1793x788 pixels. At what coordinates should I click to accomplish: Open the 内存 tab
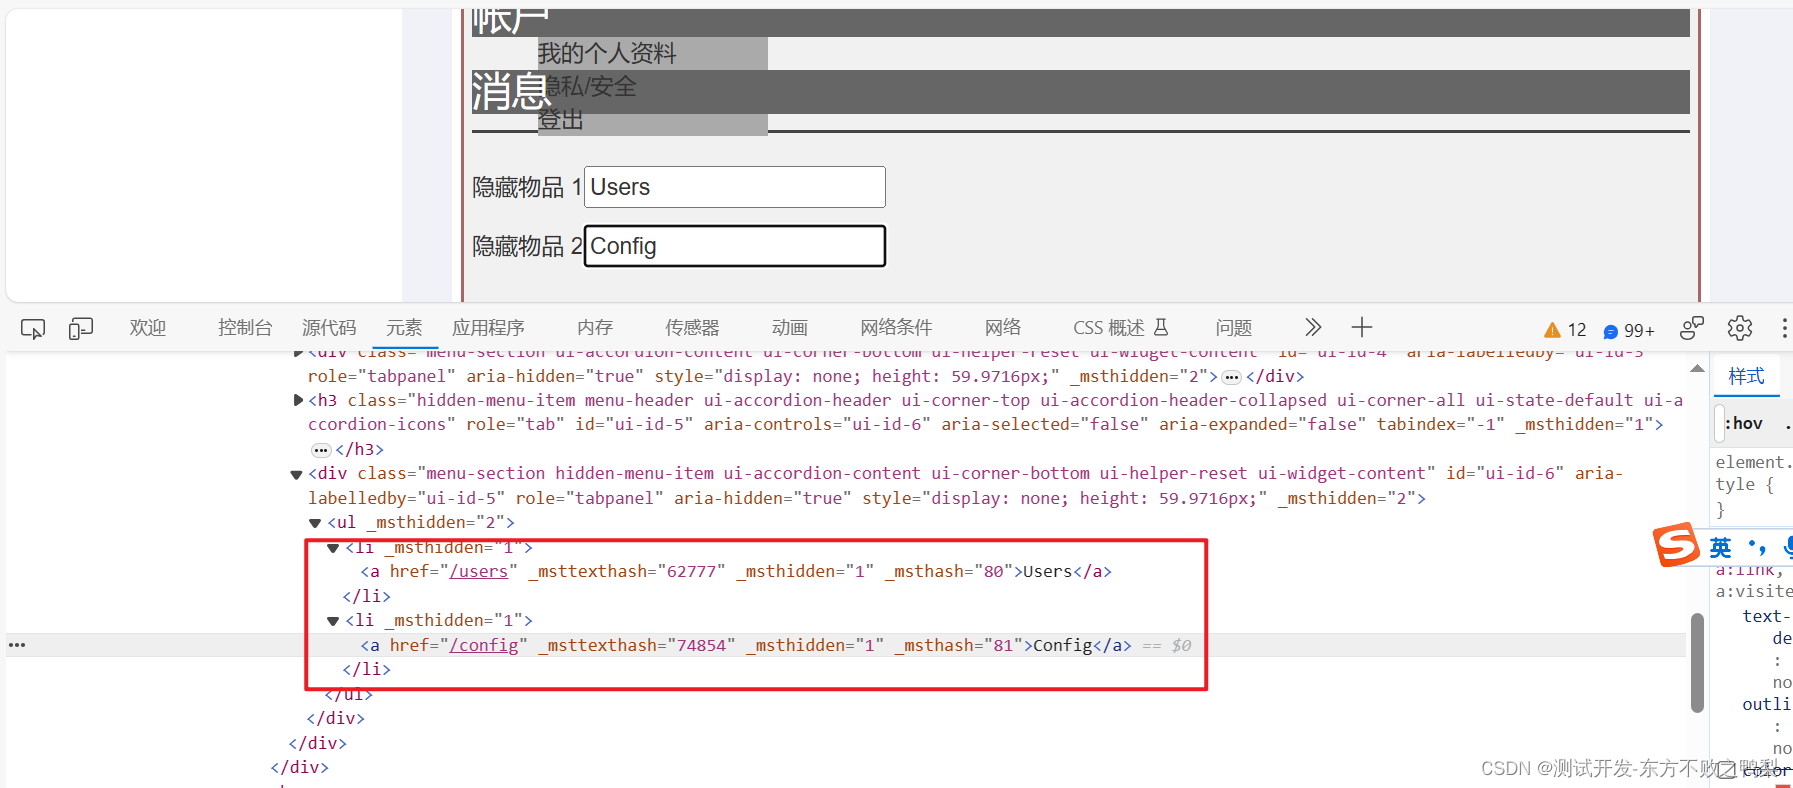(595, 328)
